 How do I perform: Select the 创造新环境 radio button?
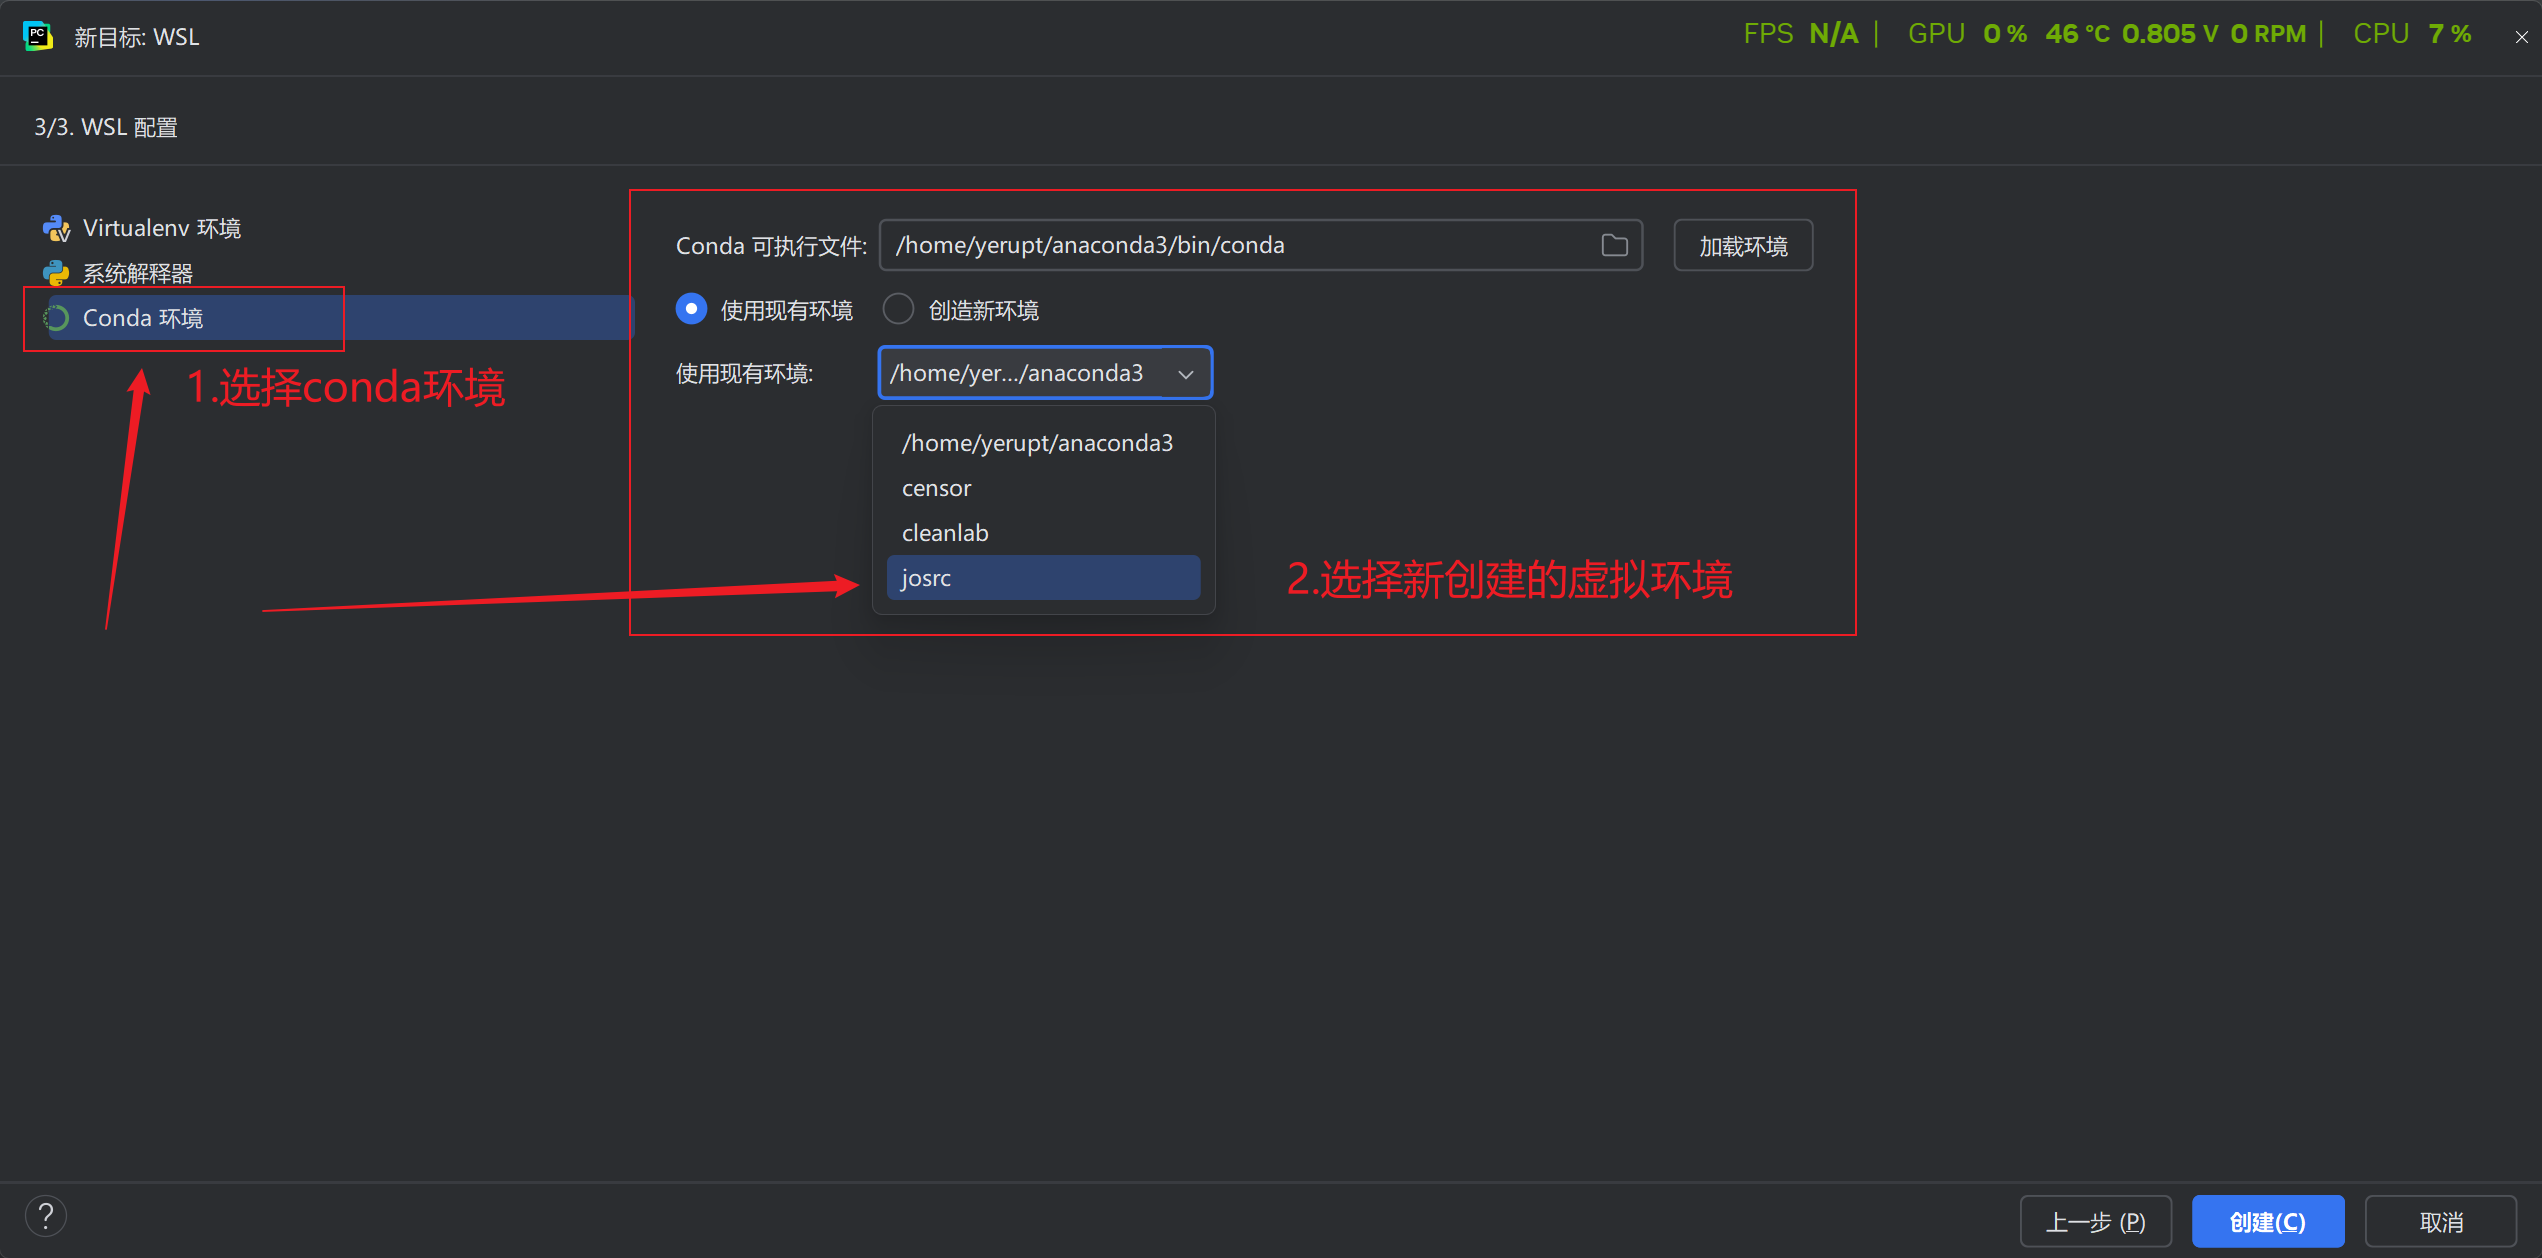(x=898, y=309)
